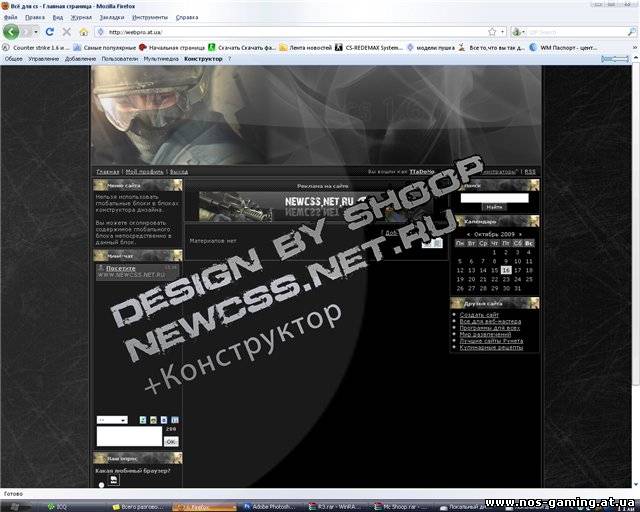Go back with the green Back arrow
The height and width of the screenshot is (512, 640).
(11, 31)
